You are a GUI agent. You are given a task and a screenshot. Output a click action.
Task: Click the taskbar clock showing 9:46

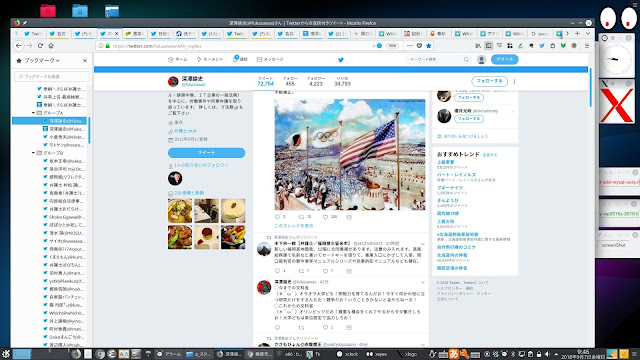583,354
